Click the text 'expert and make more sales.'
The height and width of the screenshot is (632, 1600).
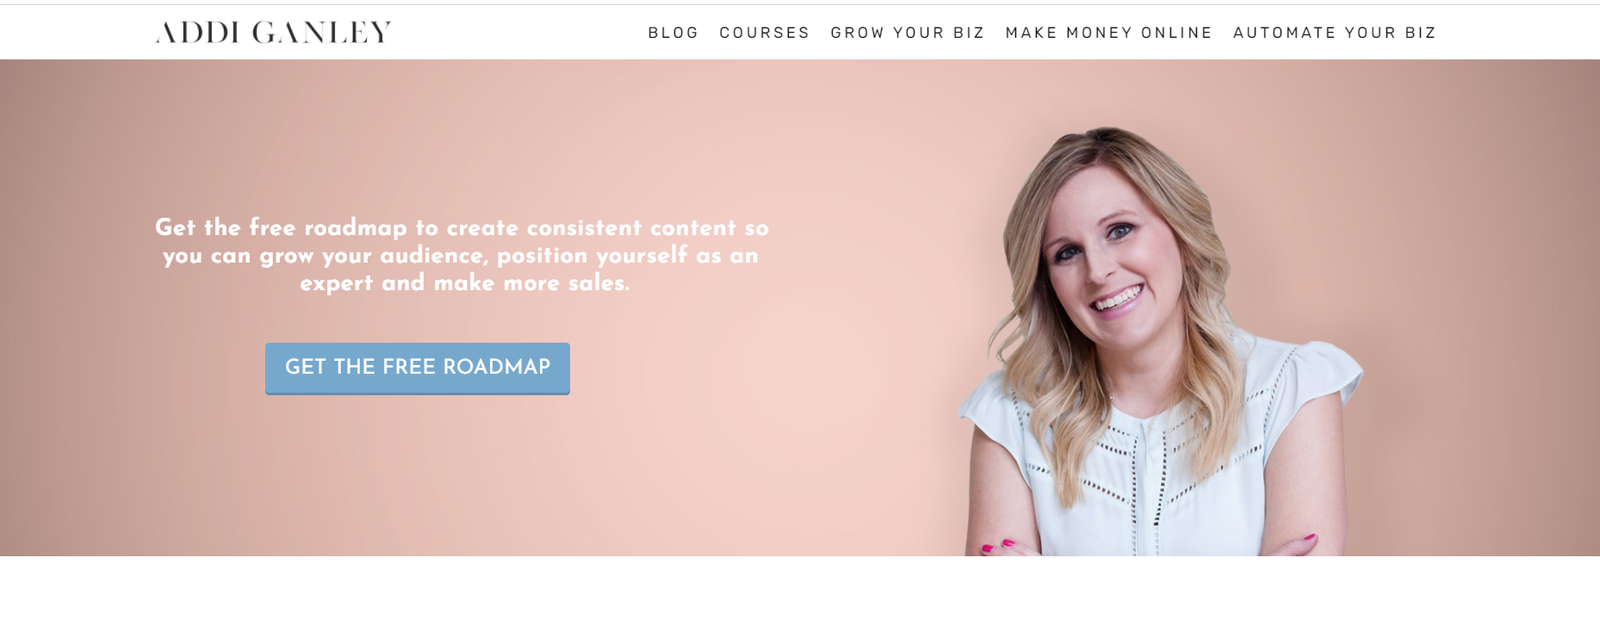[x=465, y=283]
